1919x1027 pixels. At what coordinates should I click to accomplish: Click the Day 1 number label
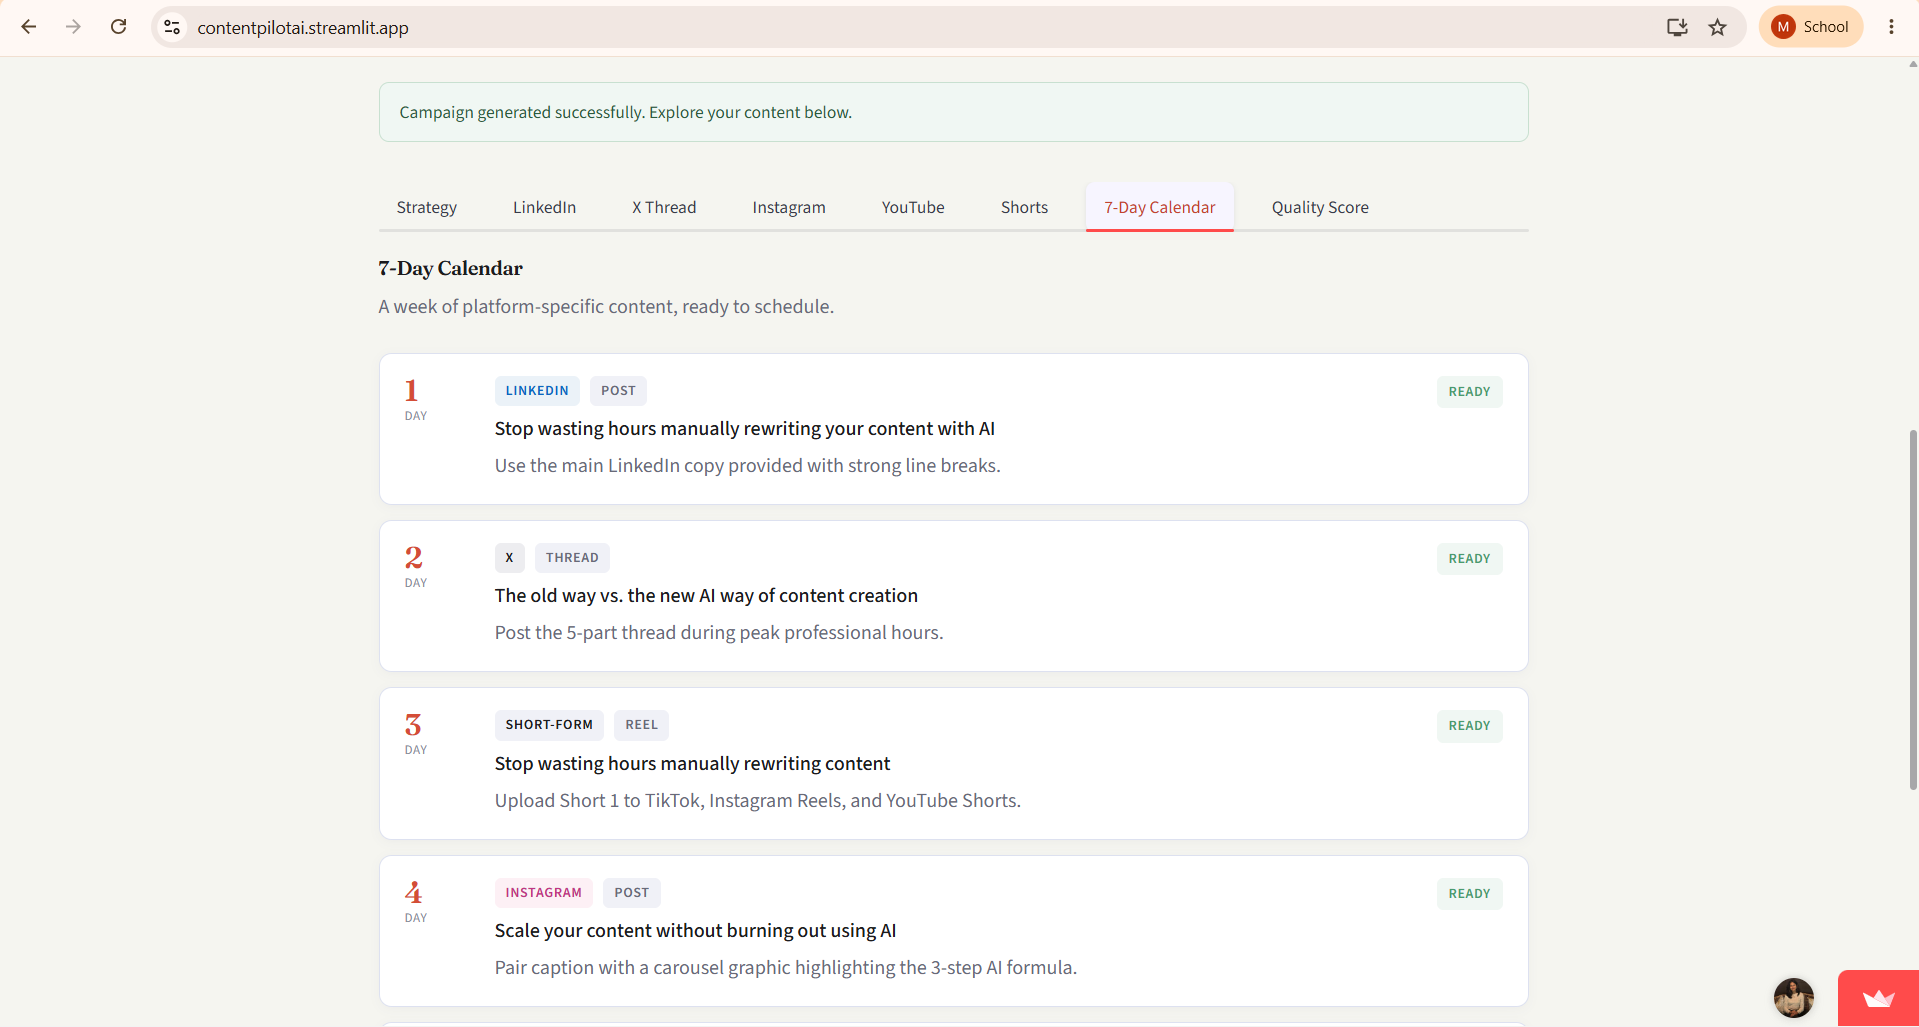click(412, 390)
